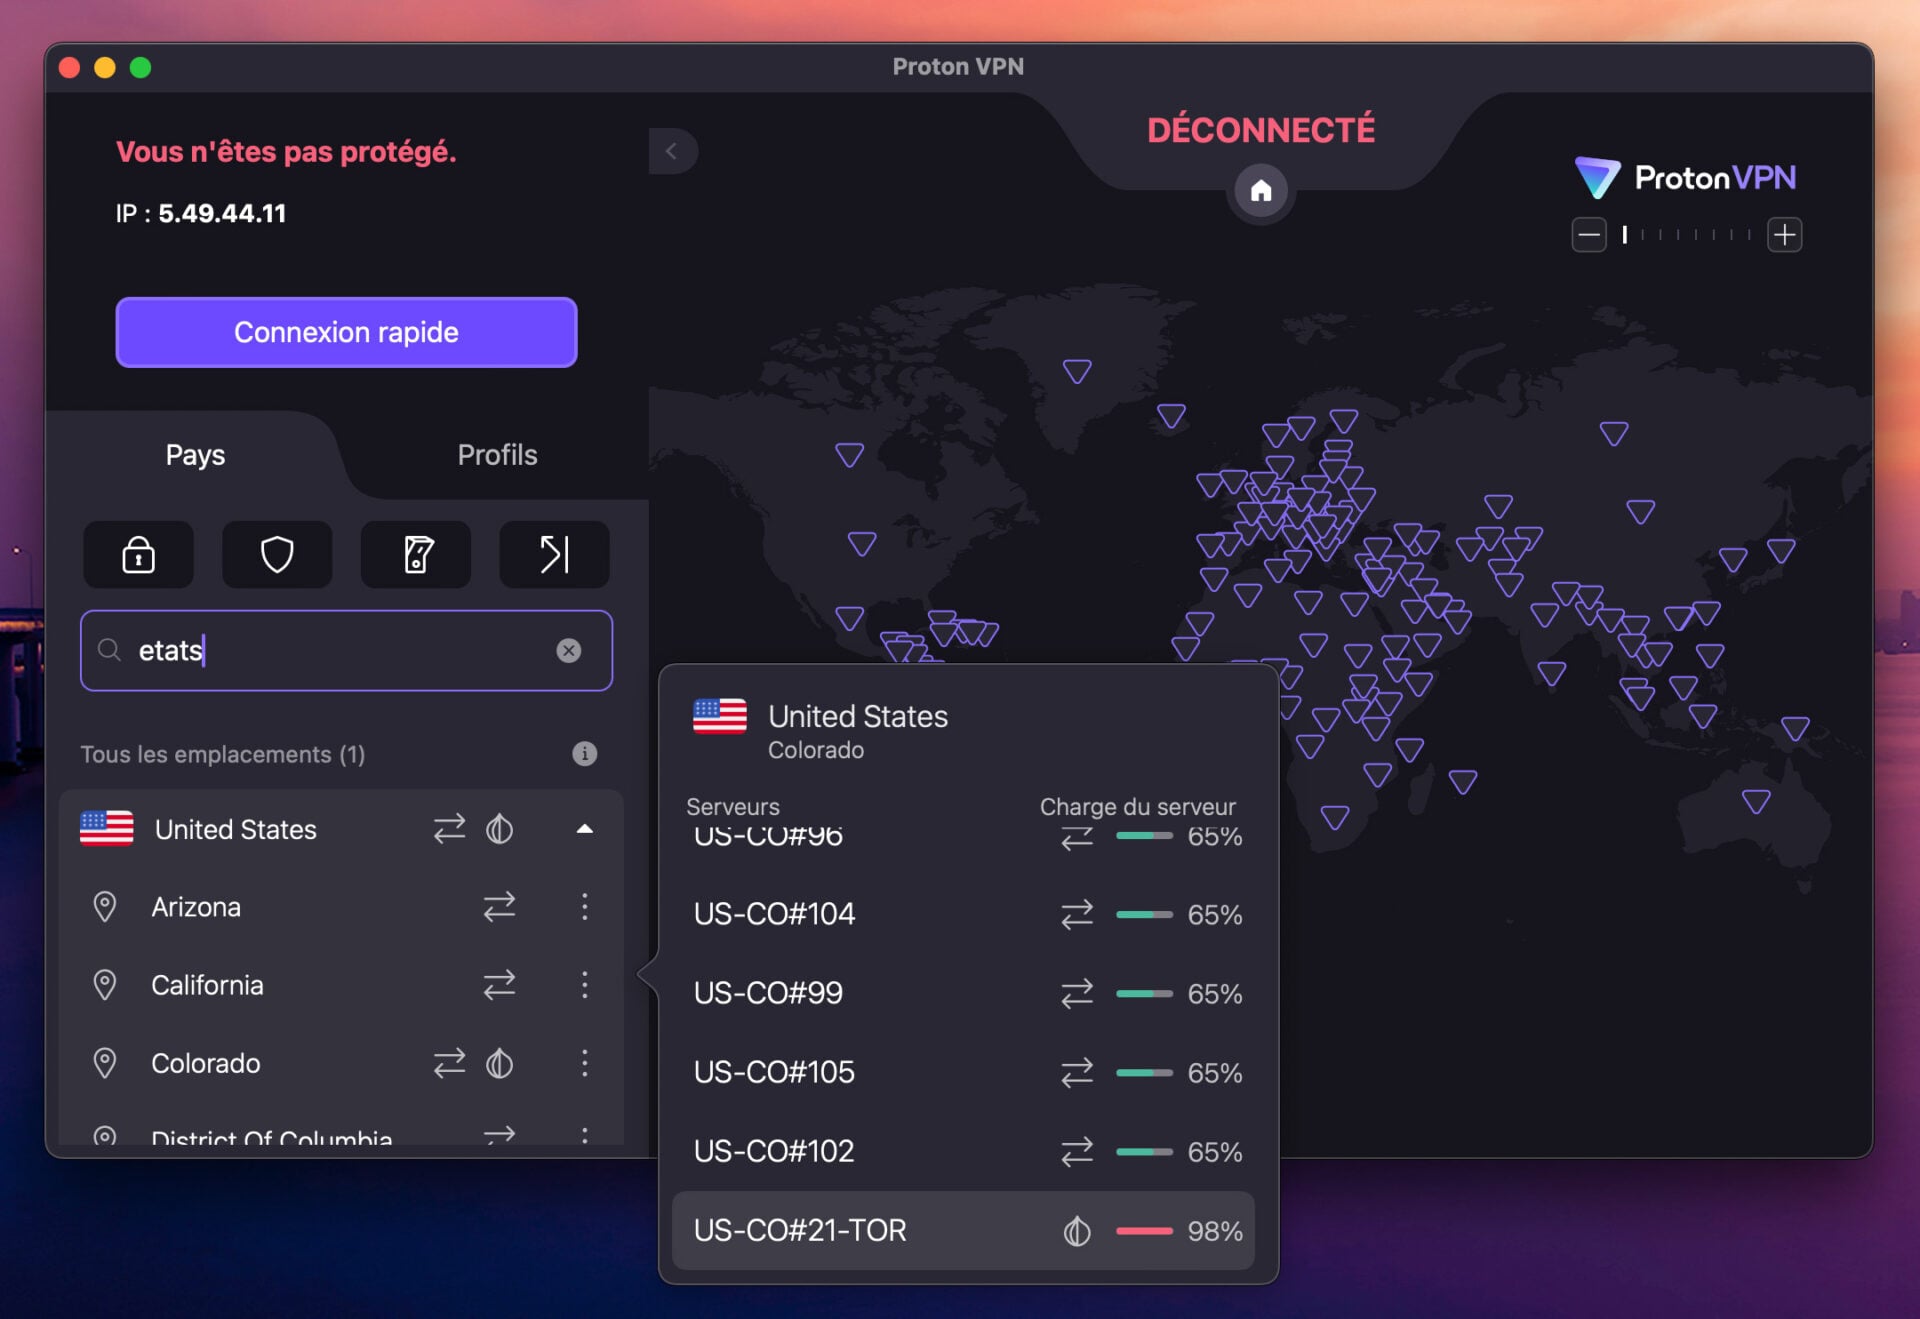
Task: Open info icon beside Tous les emplacements
Action: (585, 753)
